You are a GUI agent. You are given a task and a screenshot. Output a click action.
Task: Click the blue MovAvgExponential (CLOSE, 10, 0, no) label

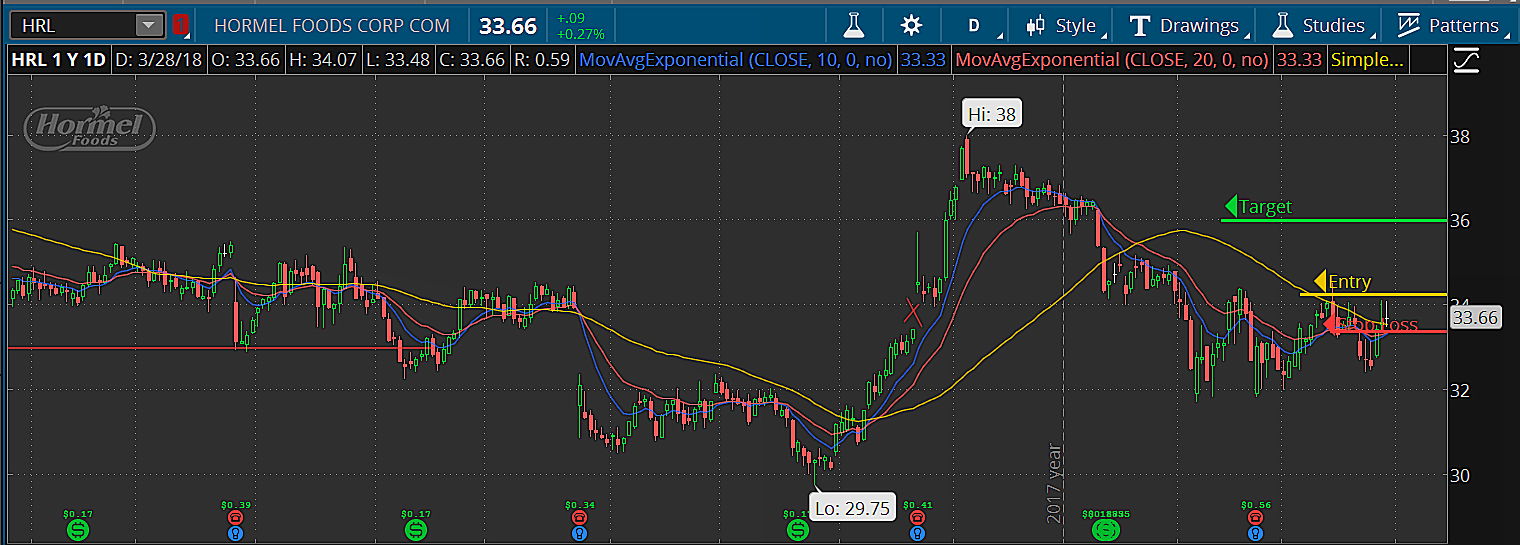point(735,61)
